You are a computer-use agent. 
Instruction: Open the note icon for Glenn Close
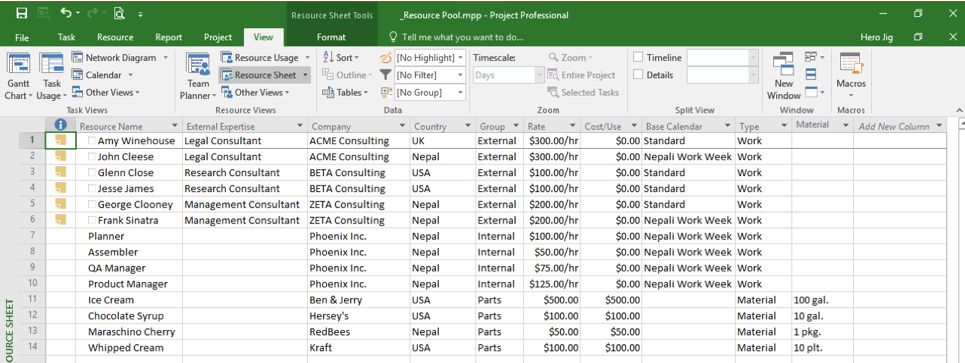(60, 172)
